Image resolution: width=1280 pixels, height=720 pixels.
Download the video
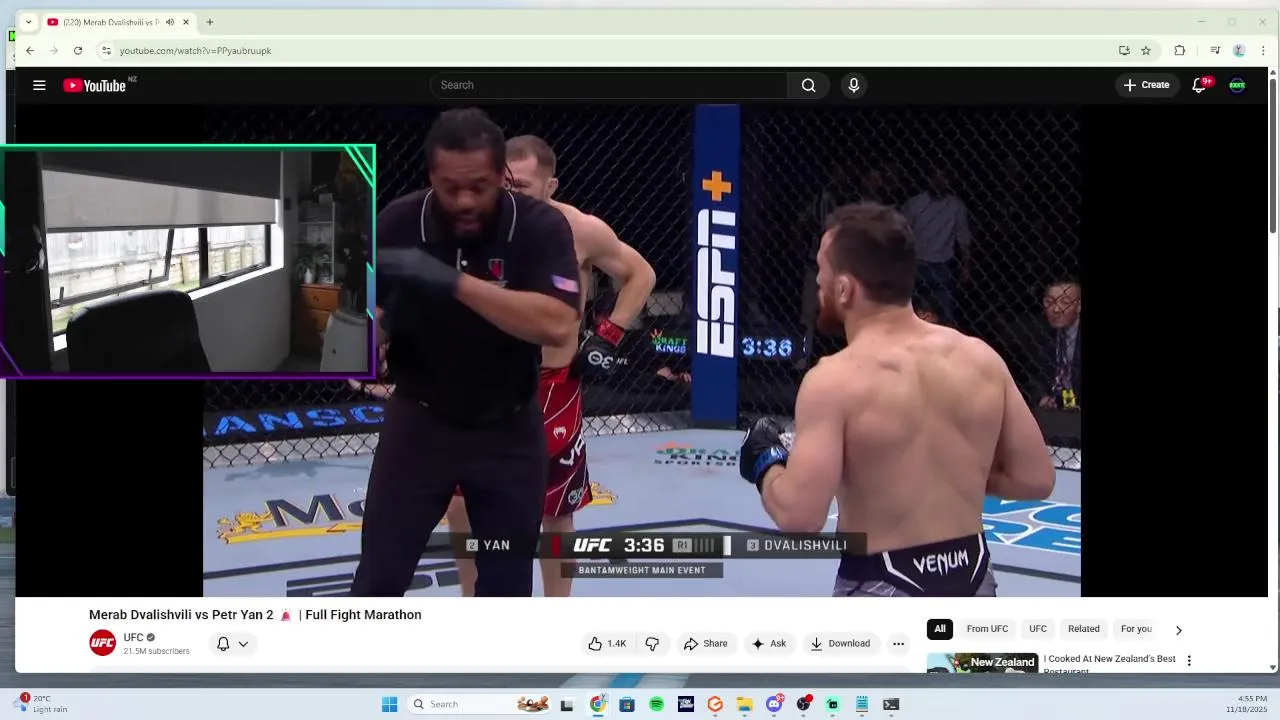pyautogui.click(x=840, y=644)
